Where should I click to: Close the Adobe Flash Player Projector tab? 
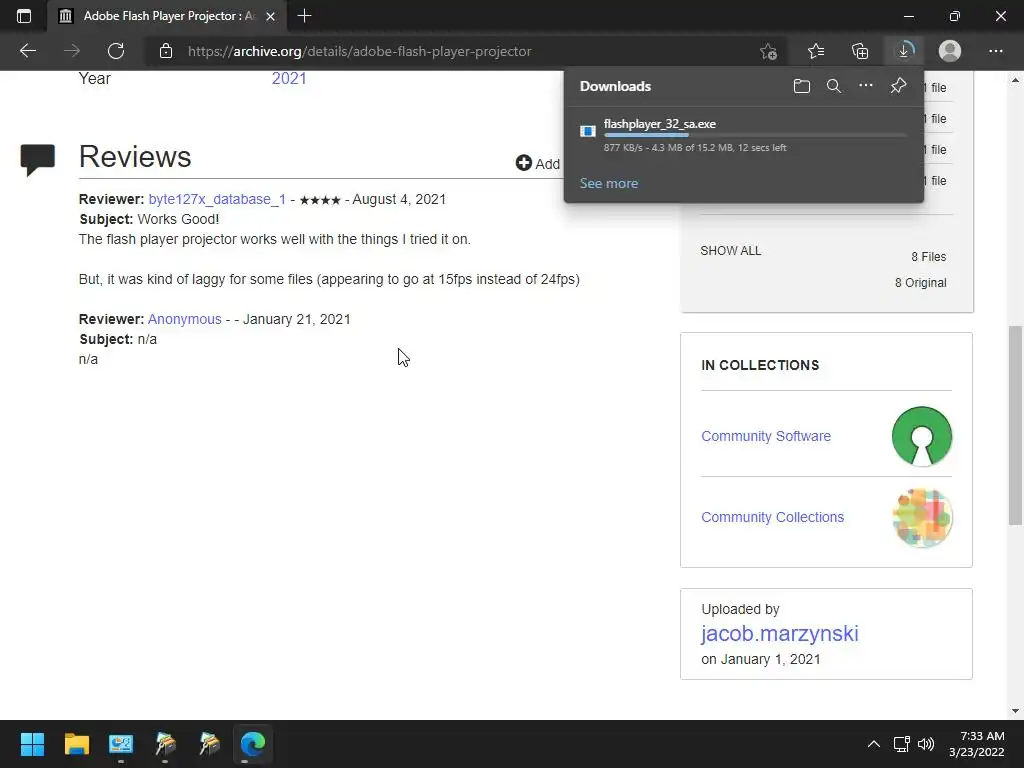pos(272,16)
